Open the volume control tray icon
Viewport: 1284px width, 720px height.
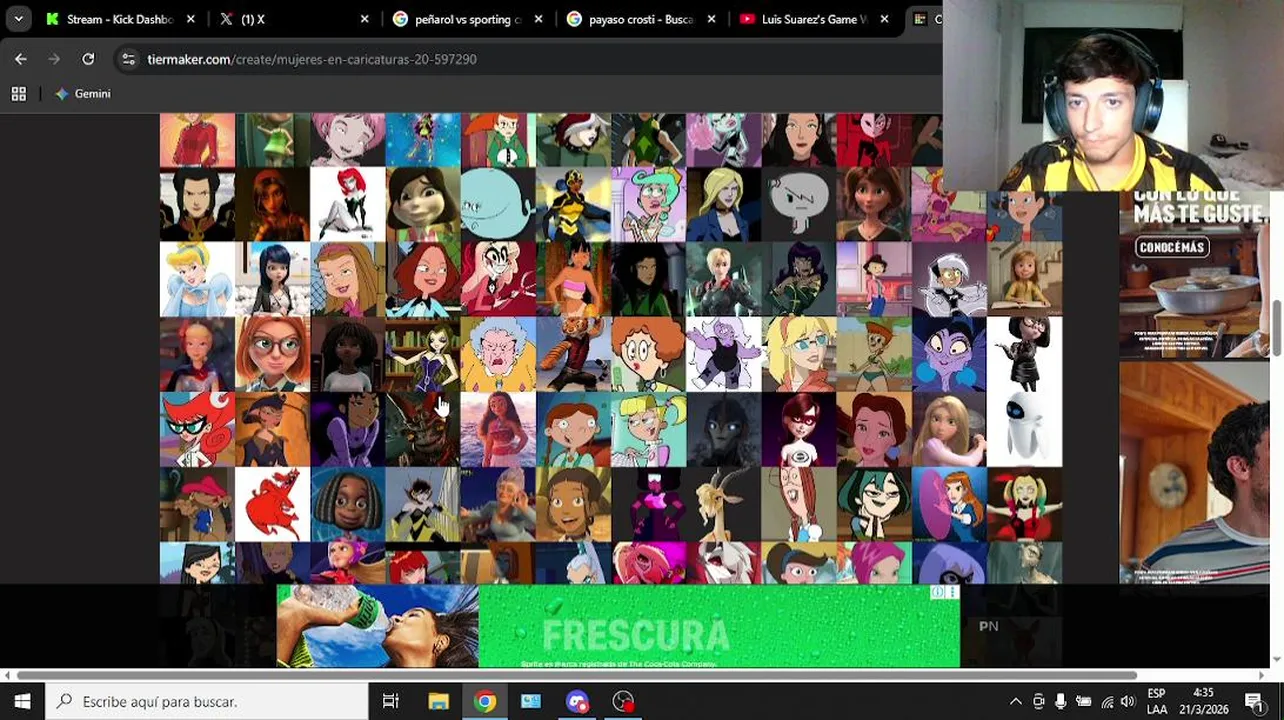(x=1127, y=702)
